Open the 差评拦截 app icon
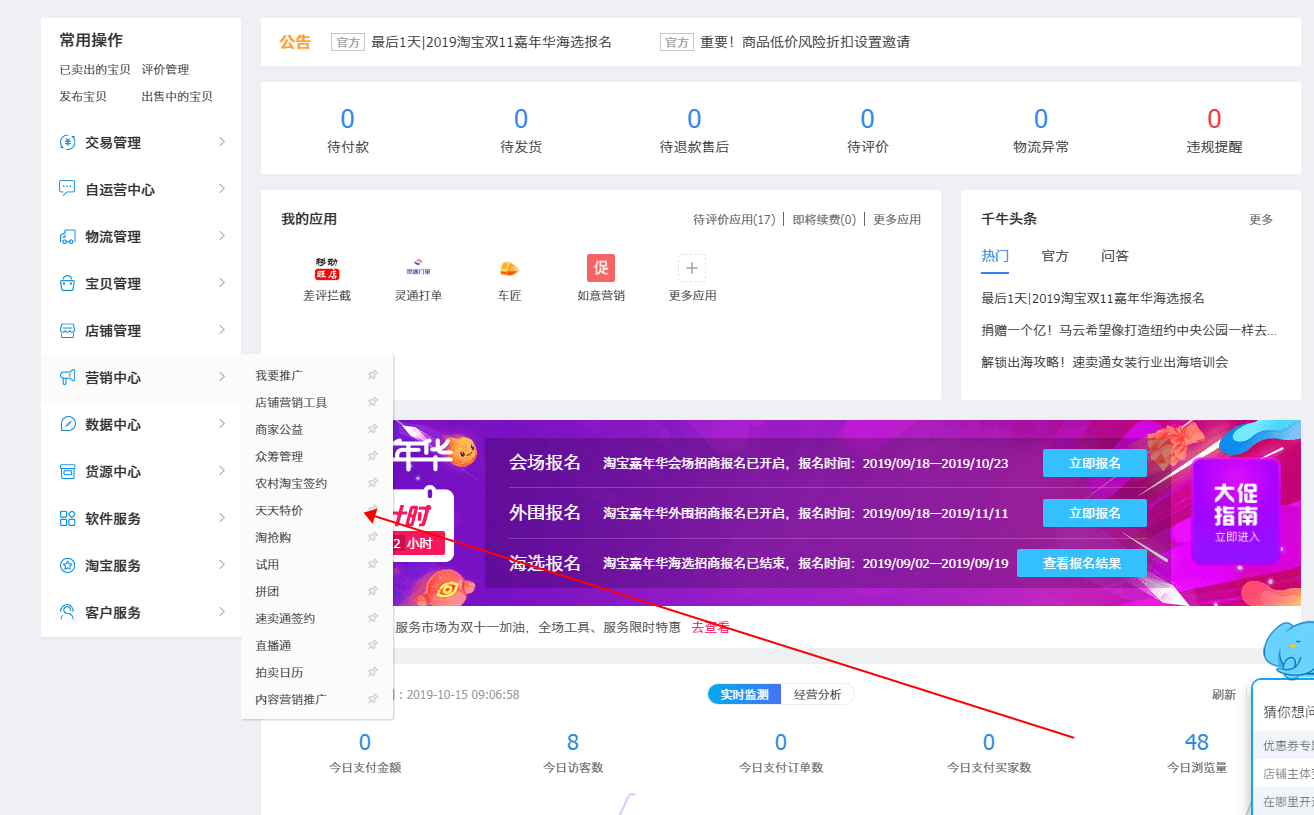This screenshot has width=1314, height=815. [327, 269]
